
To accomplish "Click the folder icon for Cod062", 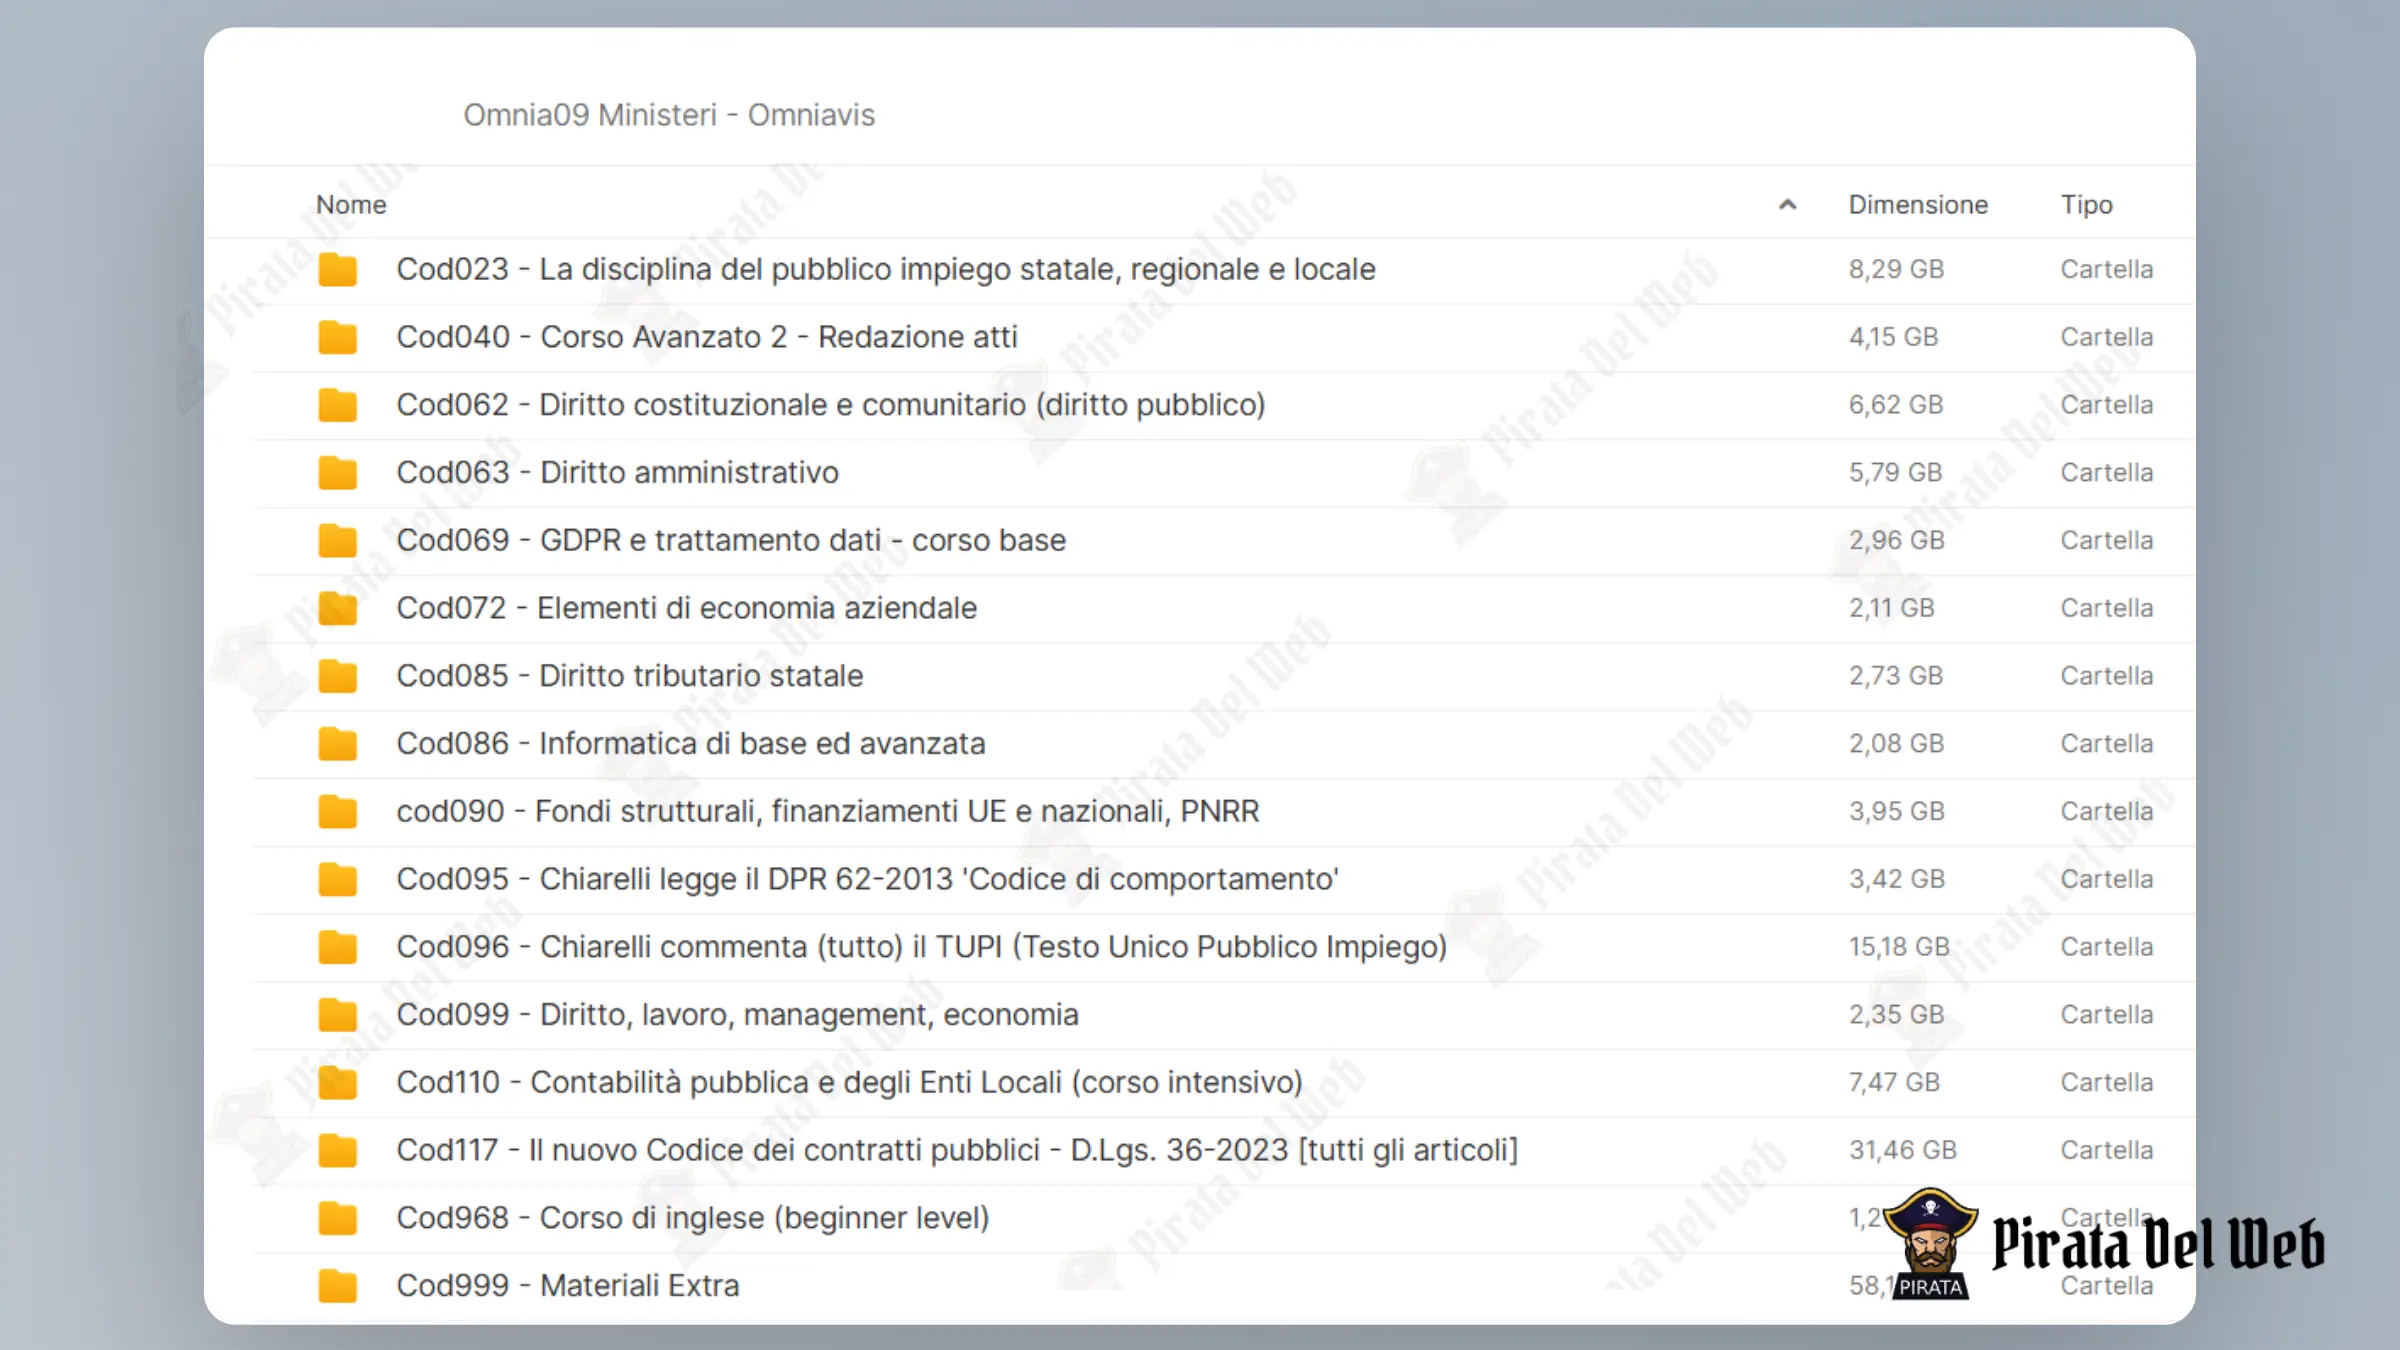I will point(337,405).
